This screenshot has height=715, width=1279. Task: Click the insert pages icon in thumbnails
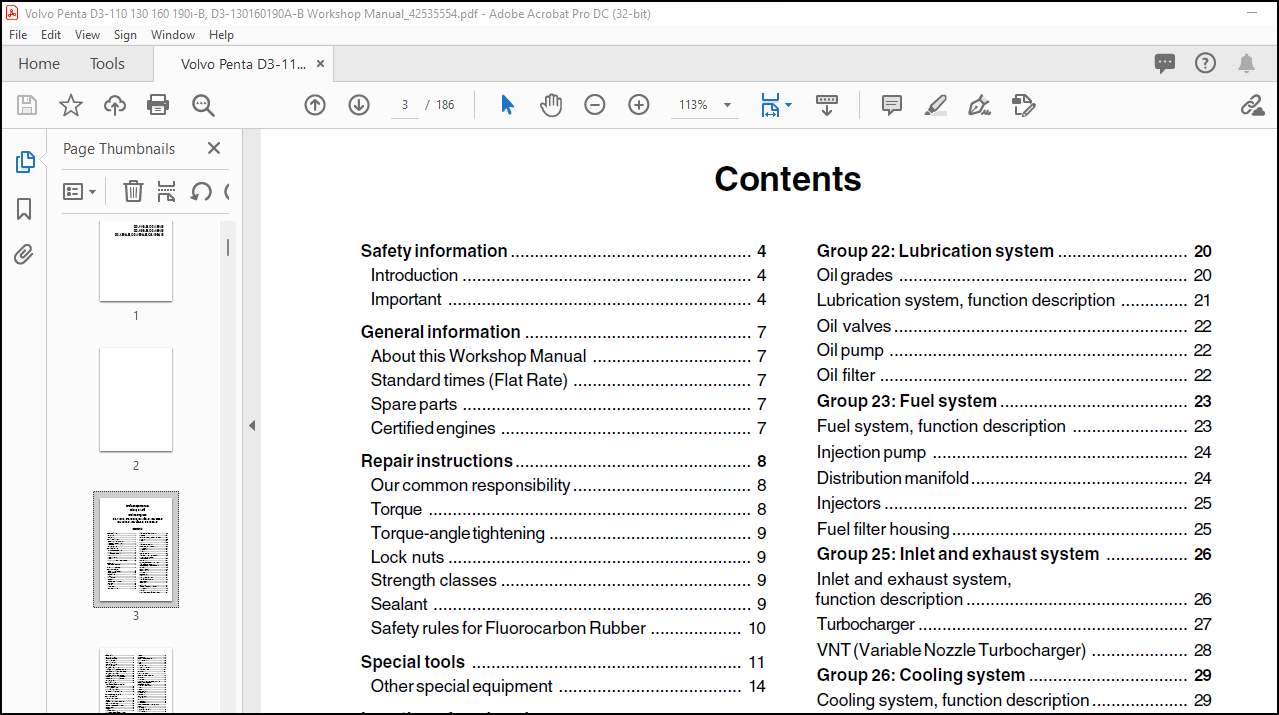pos(167,191)
